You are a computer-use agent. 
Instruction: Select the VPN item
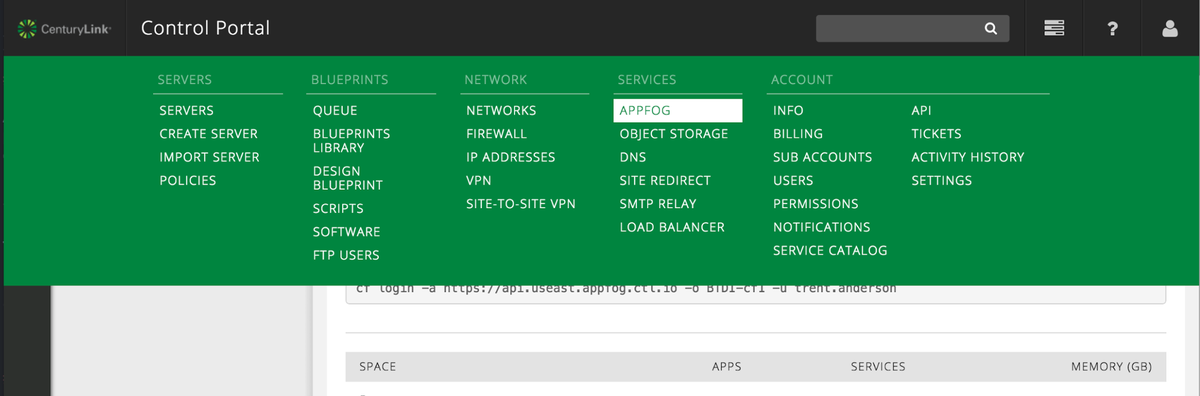coord(478,181)
